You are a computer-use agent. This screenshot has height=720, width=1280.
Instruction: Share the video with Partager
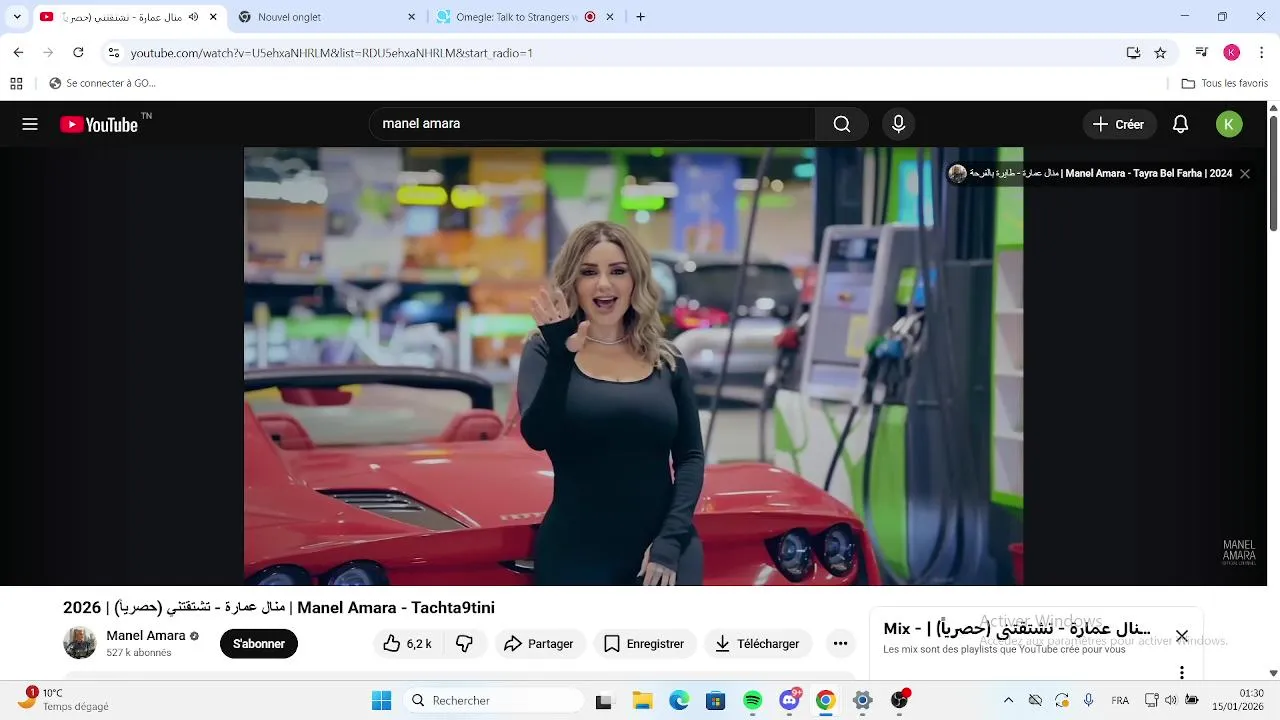pyautogui.click(x=539, y=644)
